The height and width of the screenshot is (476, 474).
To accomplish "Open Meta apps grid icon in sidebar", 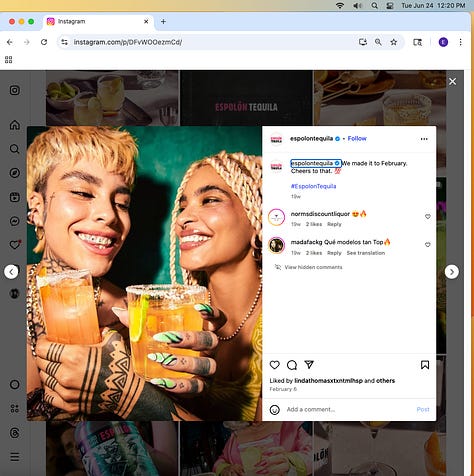I will pos(15,408).
